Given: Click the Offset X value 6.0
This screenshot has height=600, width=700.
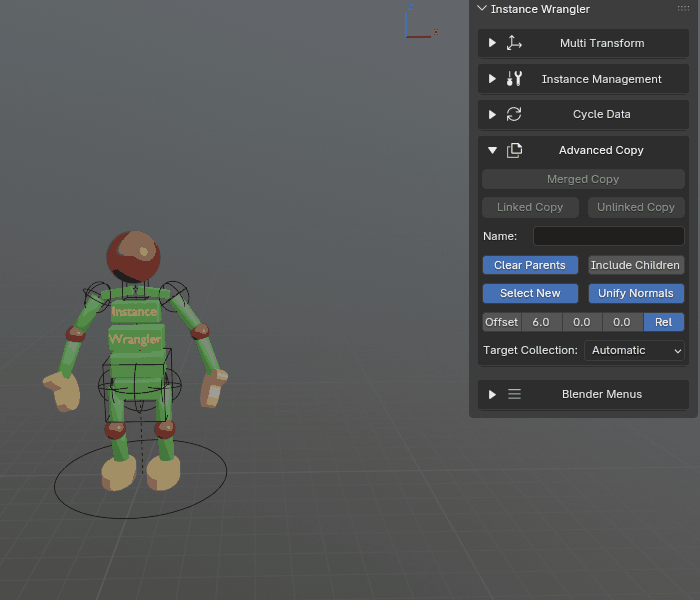Looking at the screenshot, I should click(x=541, y=322).
